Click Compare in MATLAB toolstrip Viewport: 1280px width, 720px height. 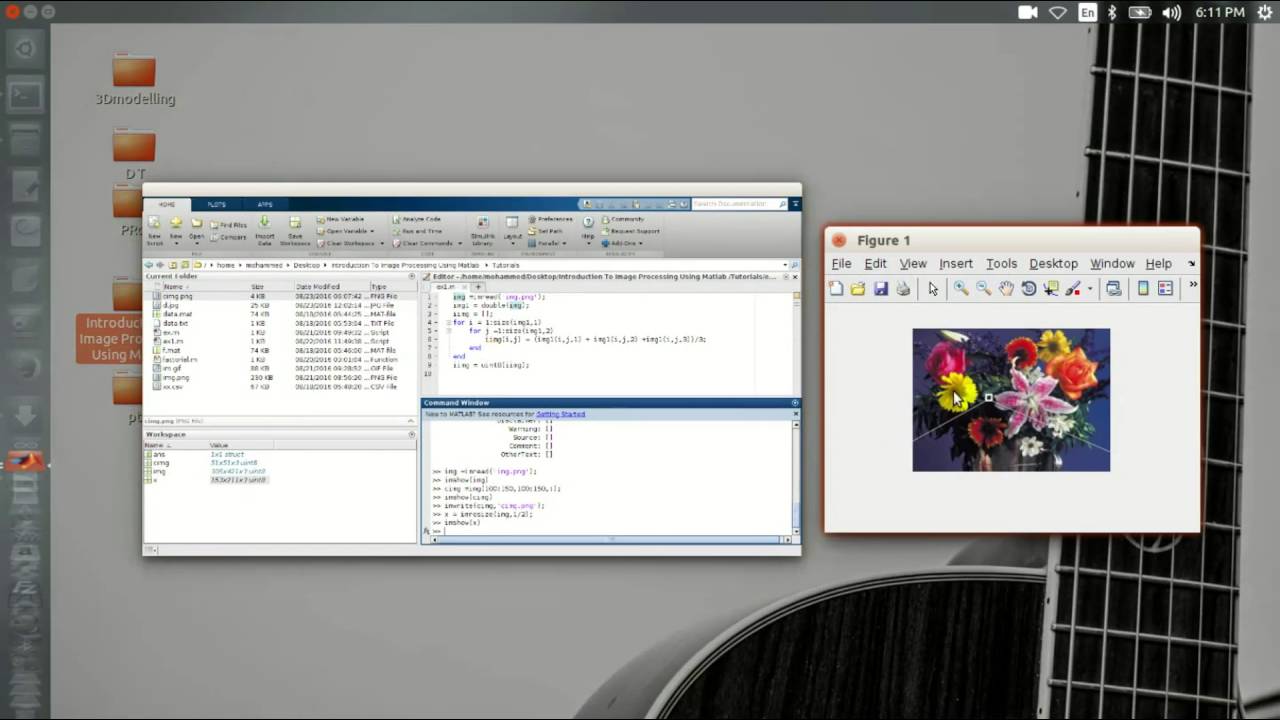[x=229, y=237]
